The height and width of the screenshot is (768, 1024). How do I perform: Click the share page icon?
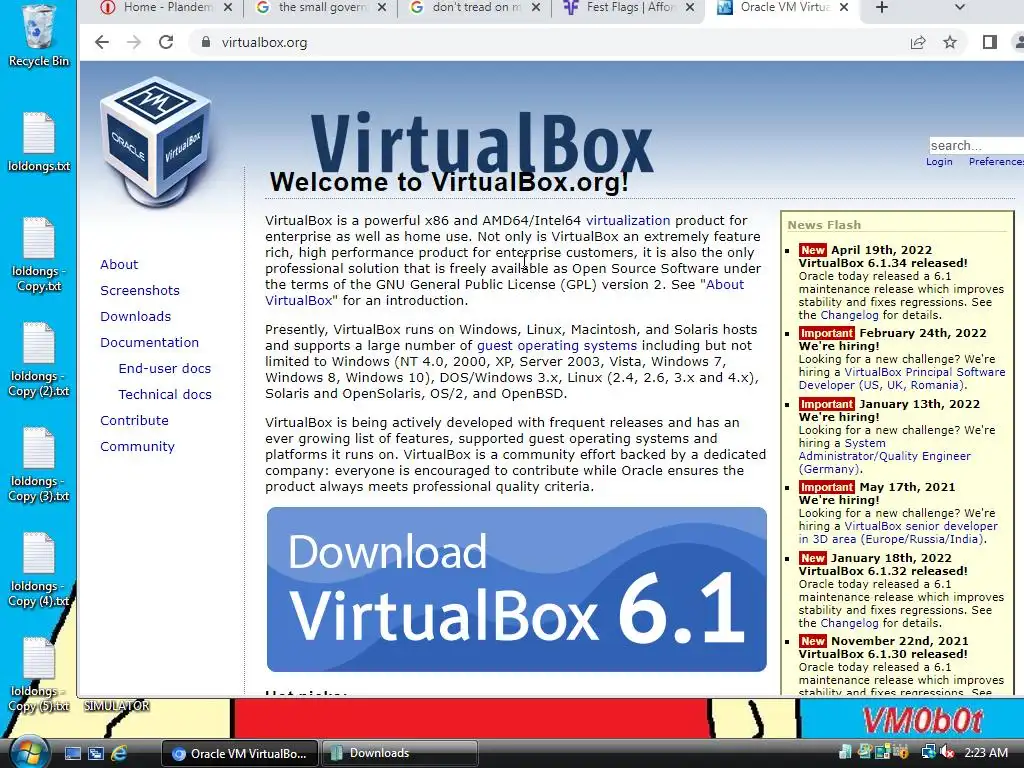[918, 42]
